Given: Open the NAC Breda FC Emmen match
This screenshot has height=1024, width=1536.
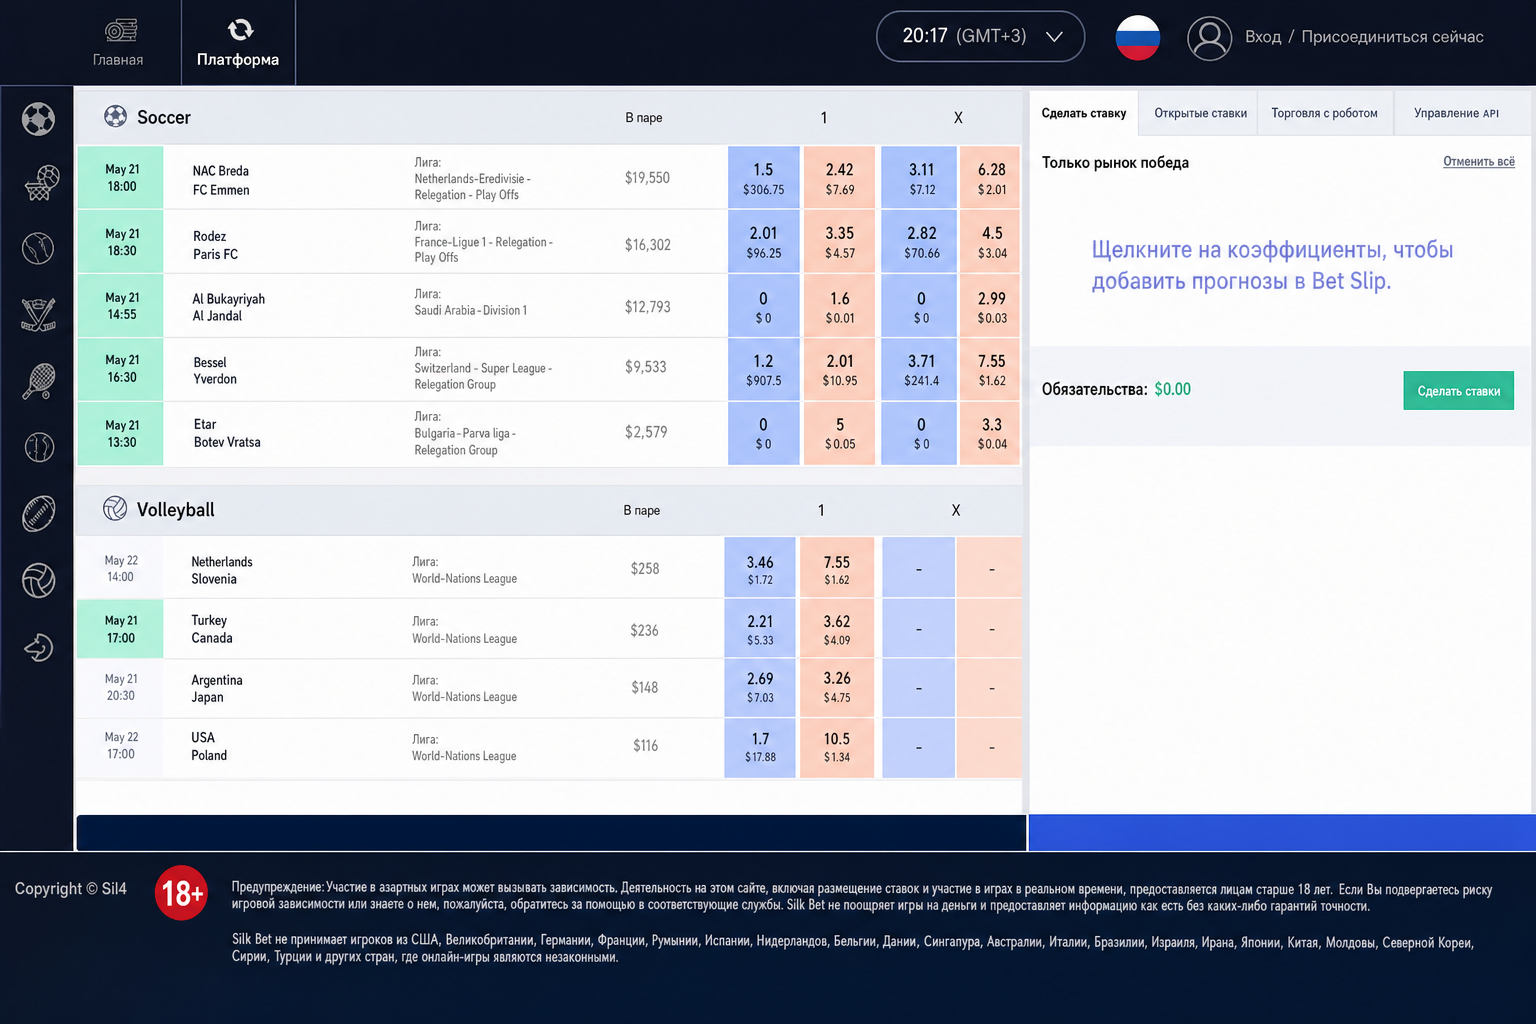Looking at the screenshot, I should [221, 180].
